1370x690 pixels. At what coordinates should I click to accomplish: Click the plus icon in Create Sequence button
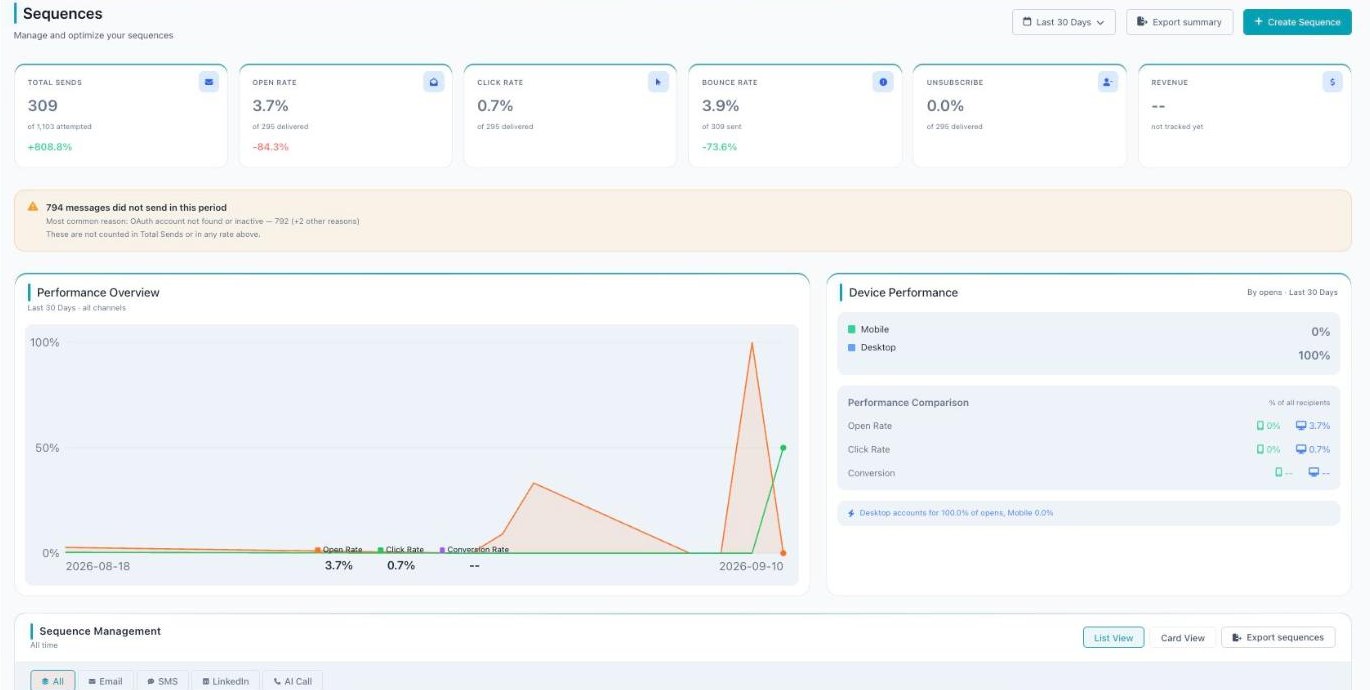point(1259,22)
